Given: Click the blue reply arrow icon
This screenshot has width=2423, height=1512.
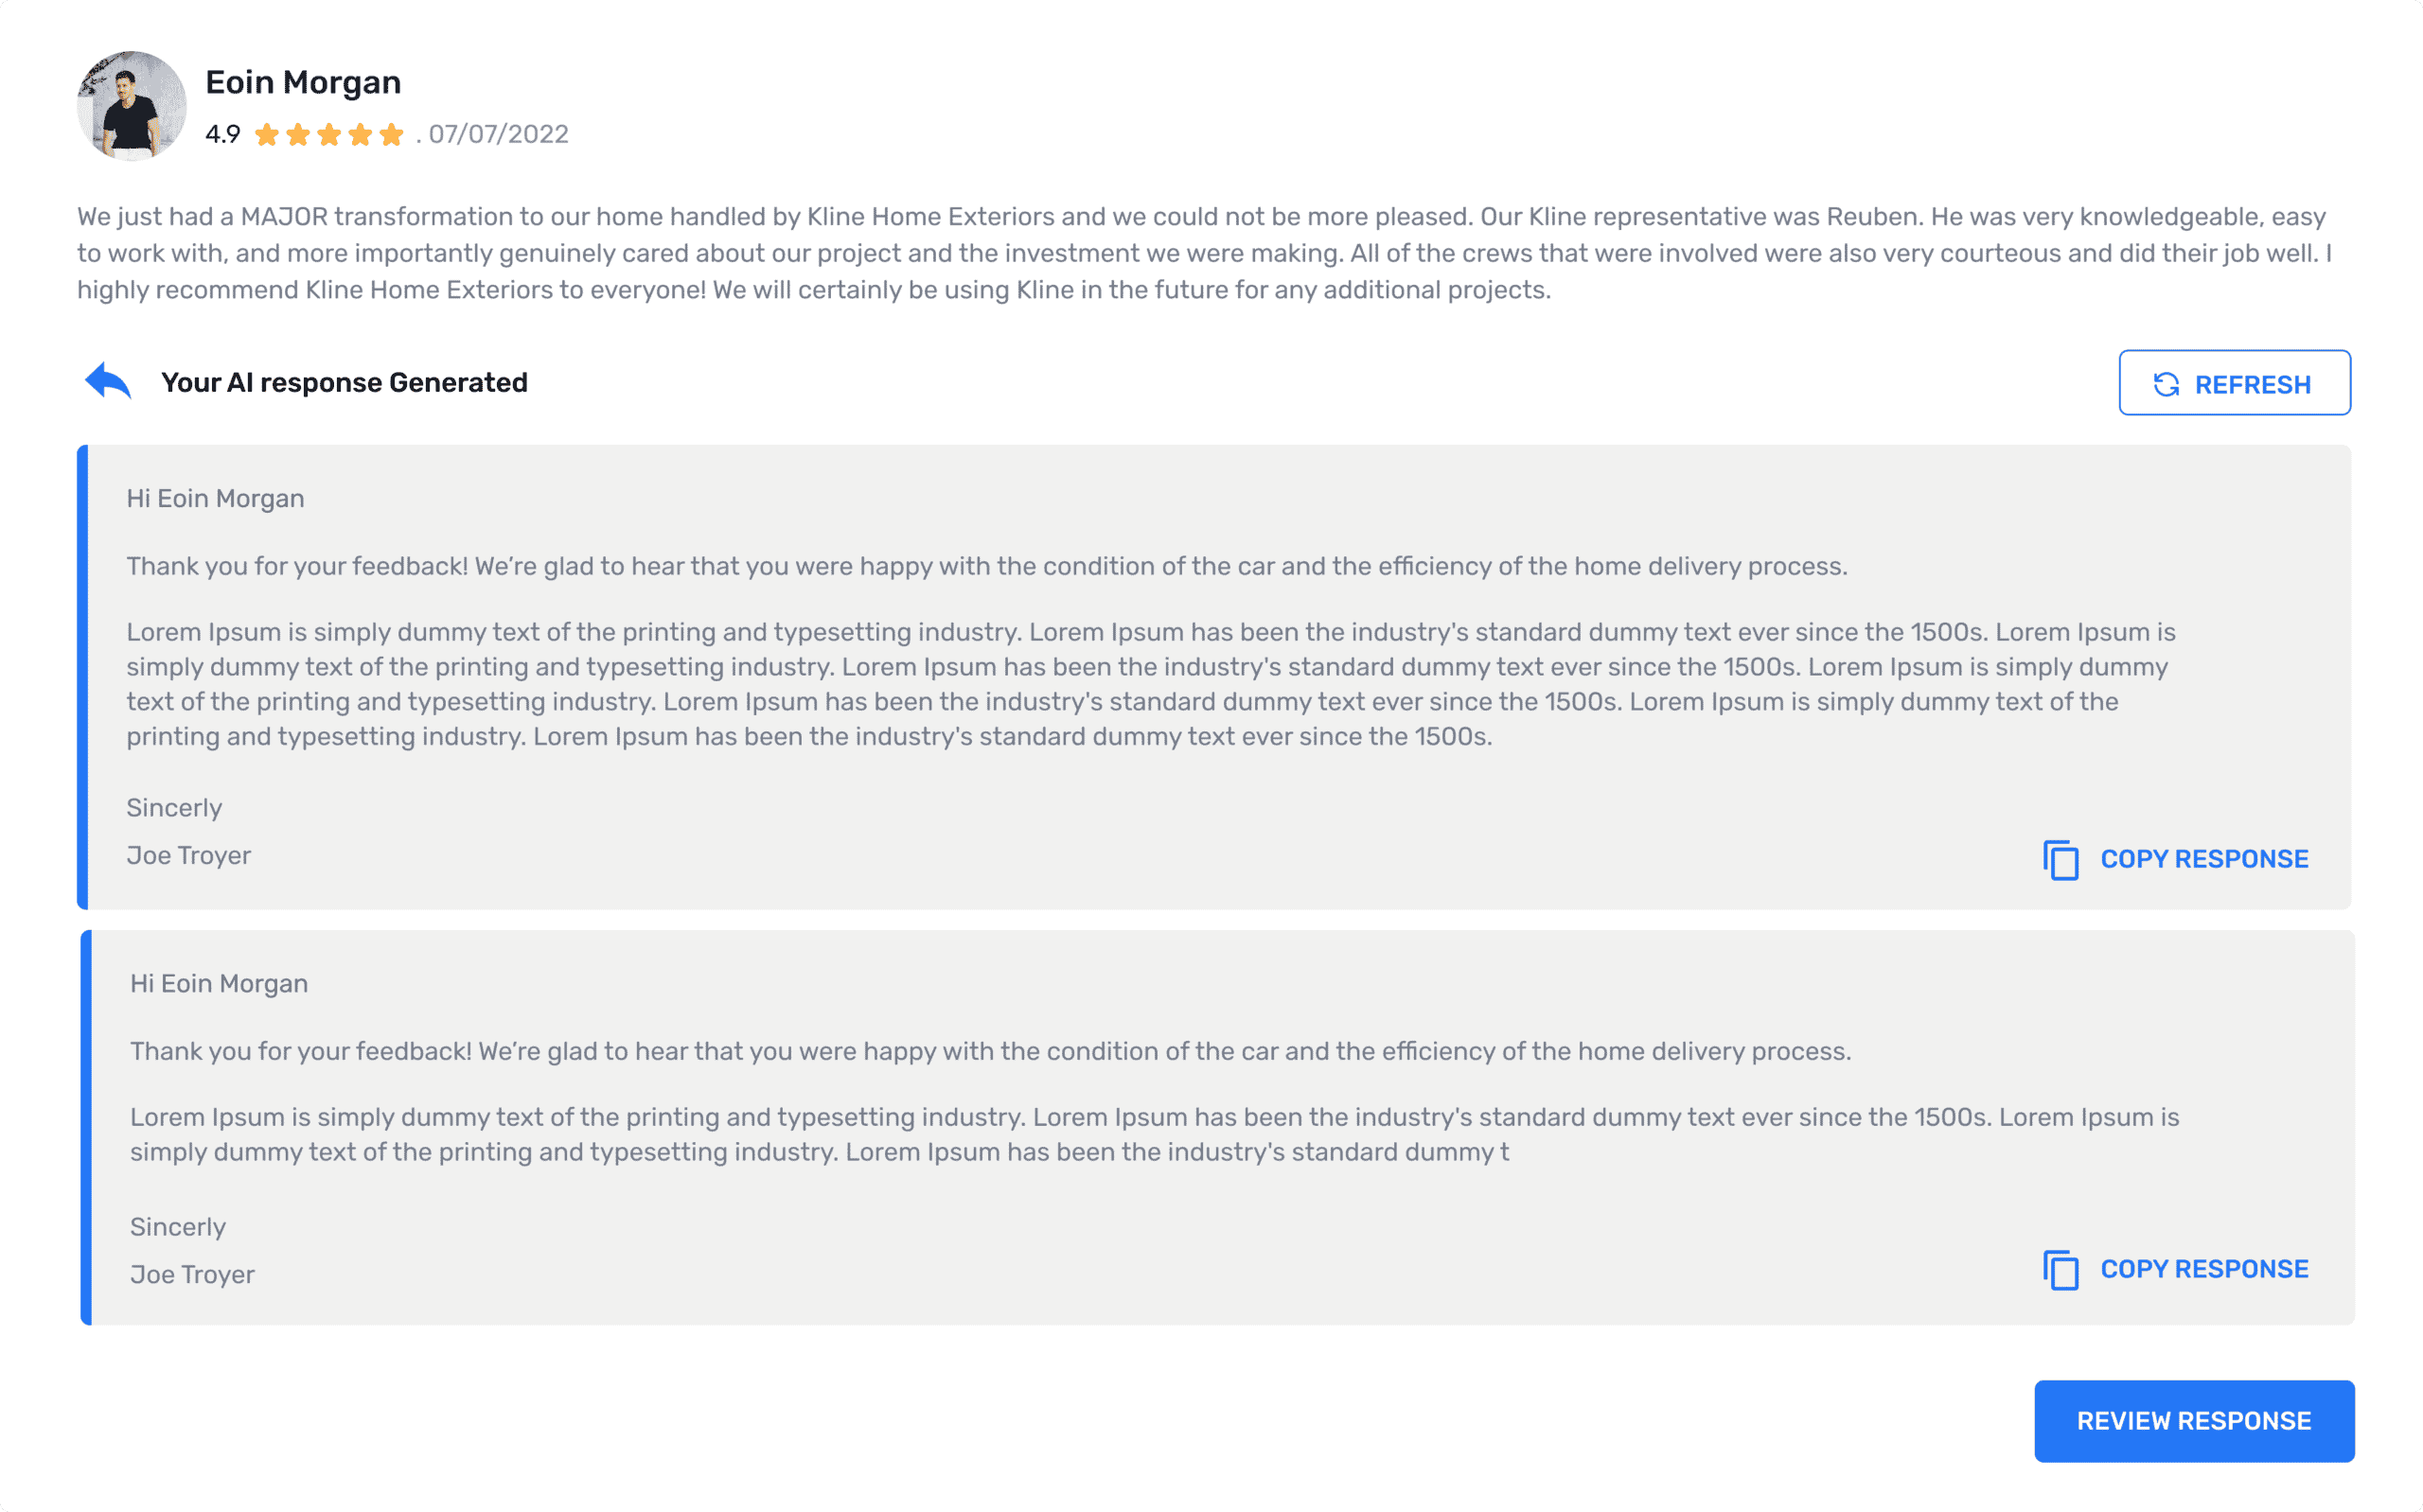Looking at the screenshot, I should [x=108, y=381].
